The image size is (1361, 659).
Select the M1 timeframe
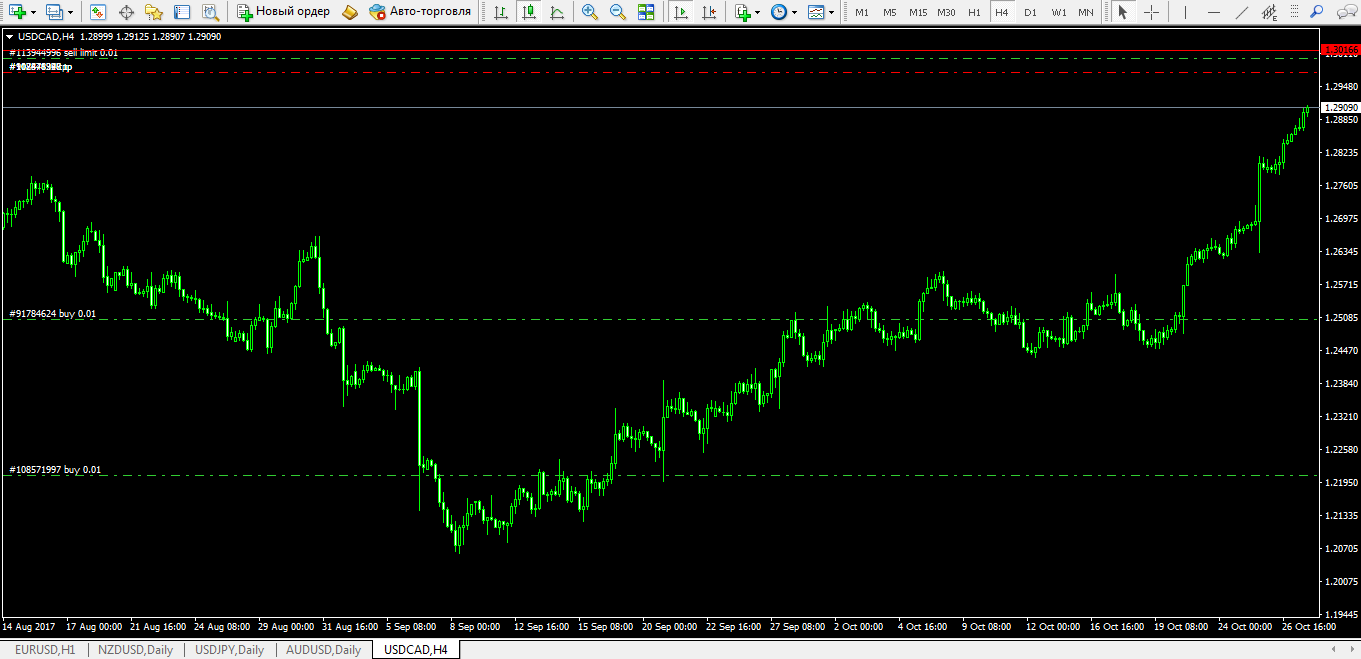click(x=862, y=12)
